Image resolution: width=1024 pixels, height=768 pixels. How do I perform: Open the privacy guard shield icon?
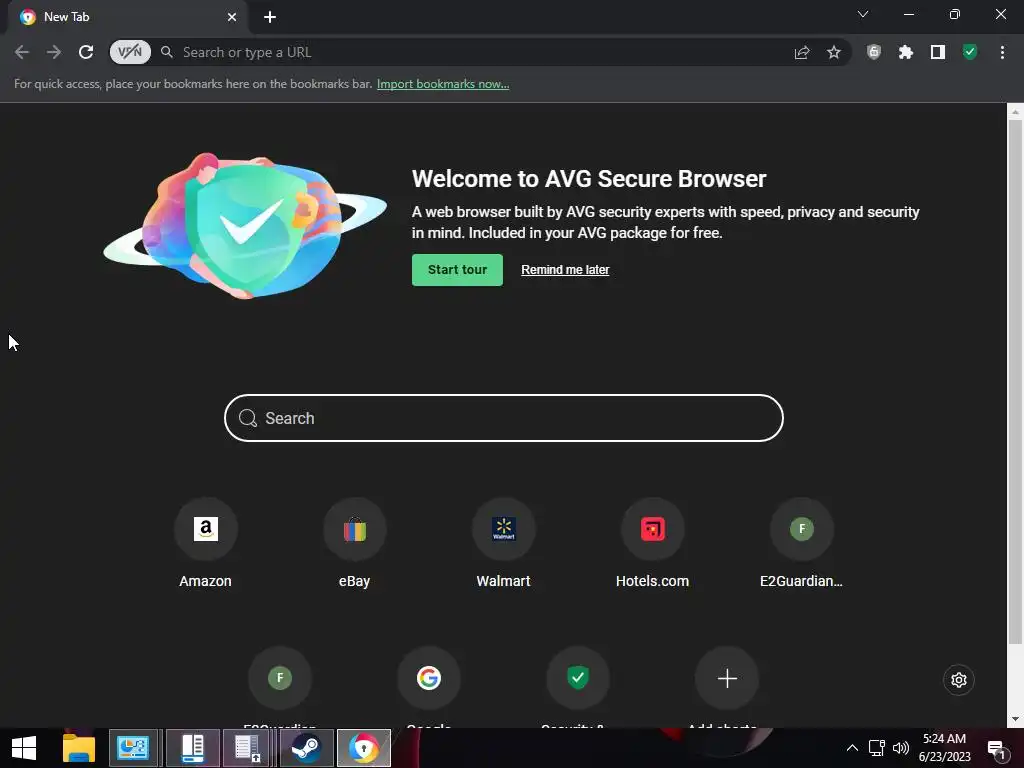874,52
